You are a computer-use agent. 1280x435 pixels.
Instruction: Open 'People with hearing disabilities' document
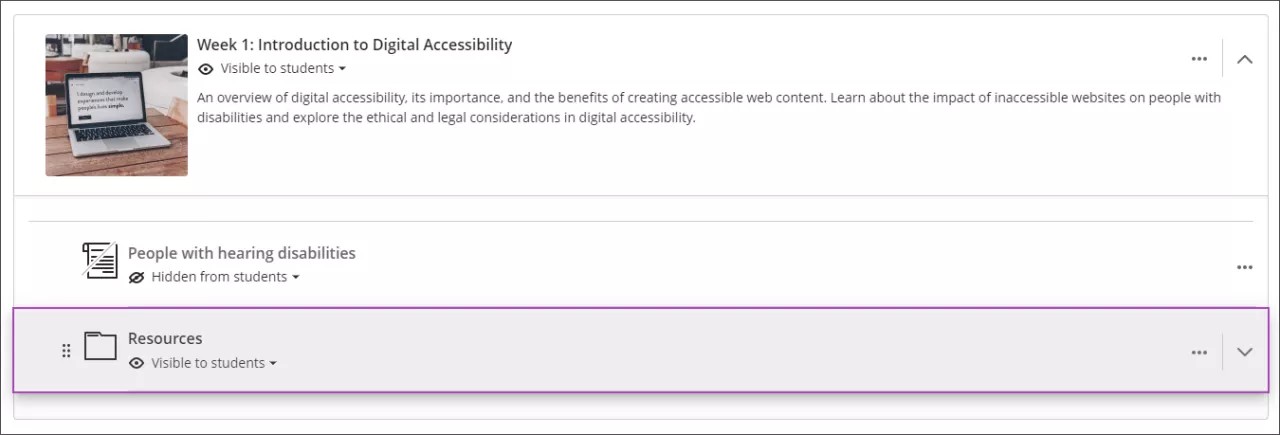(241, 253)
